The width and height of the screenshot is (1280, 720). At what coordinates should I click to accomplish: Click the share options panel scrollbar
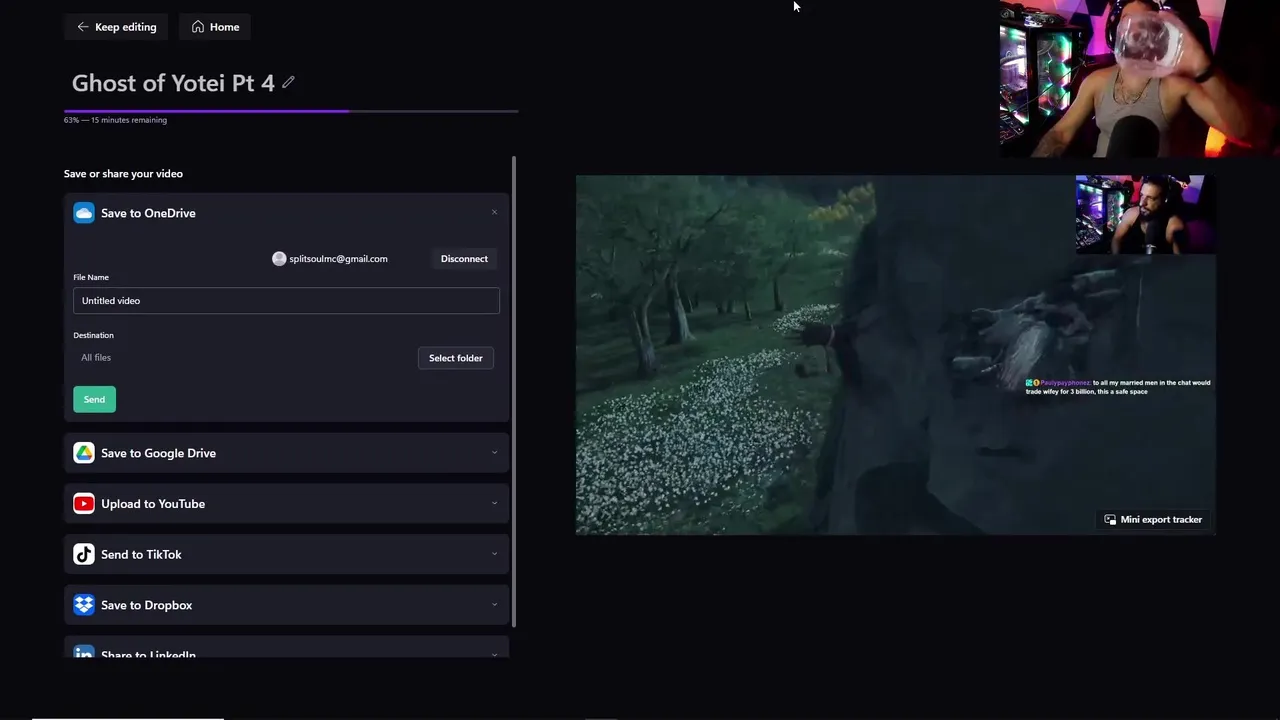[x=514, y=392]
